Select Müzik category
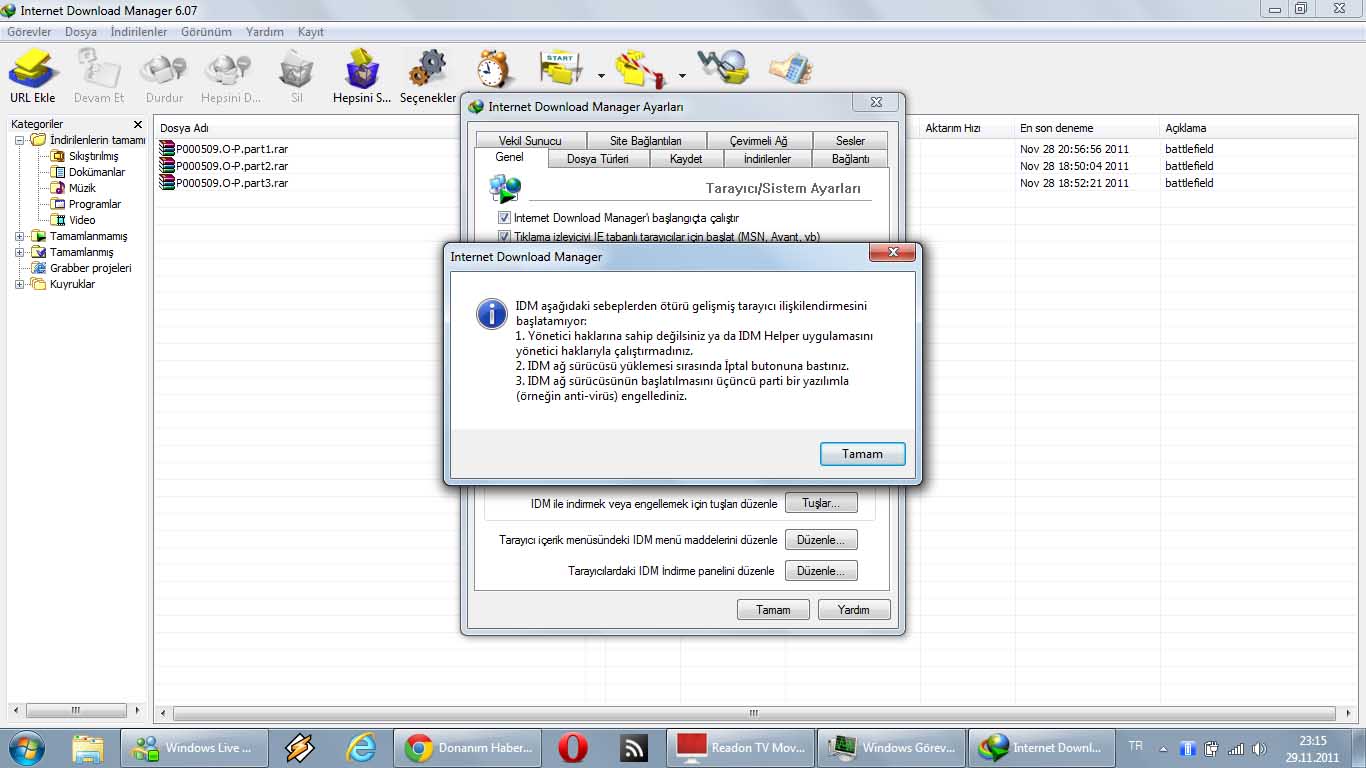Viewport: 1366px width, 768px height. (x=82, y=188)
